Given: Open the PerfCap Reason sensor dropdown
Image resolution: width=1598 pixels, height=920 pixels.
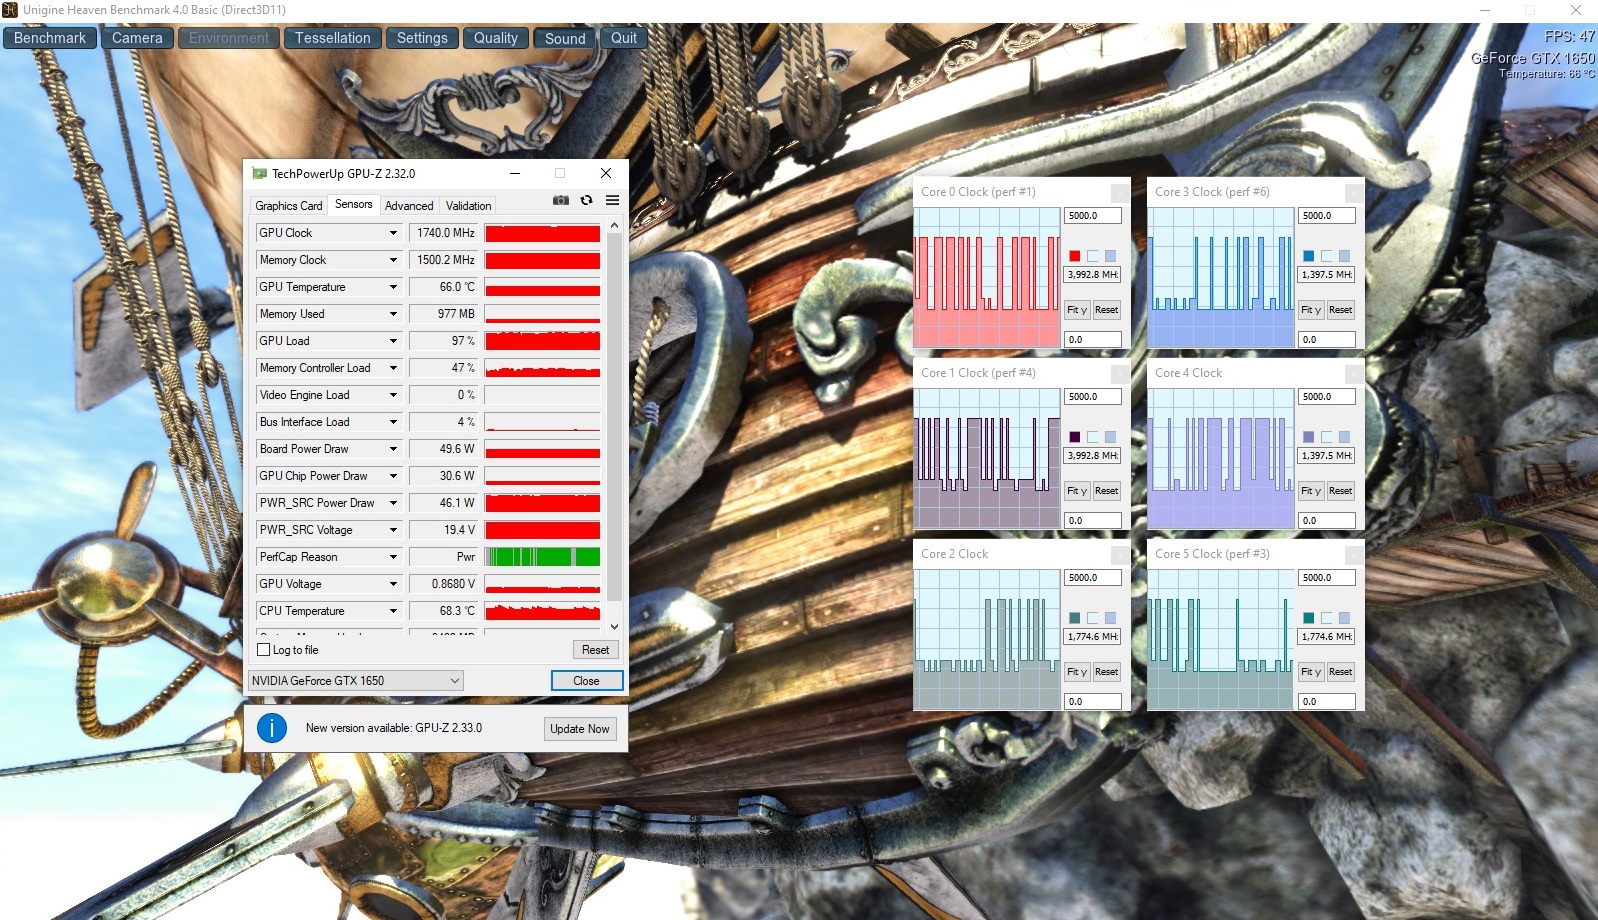Looking at the screenshot, I should point(393,557).
